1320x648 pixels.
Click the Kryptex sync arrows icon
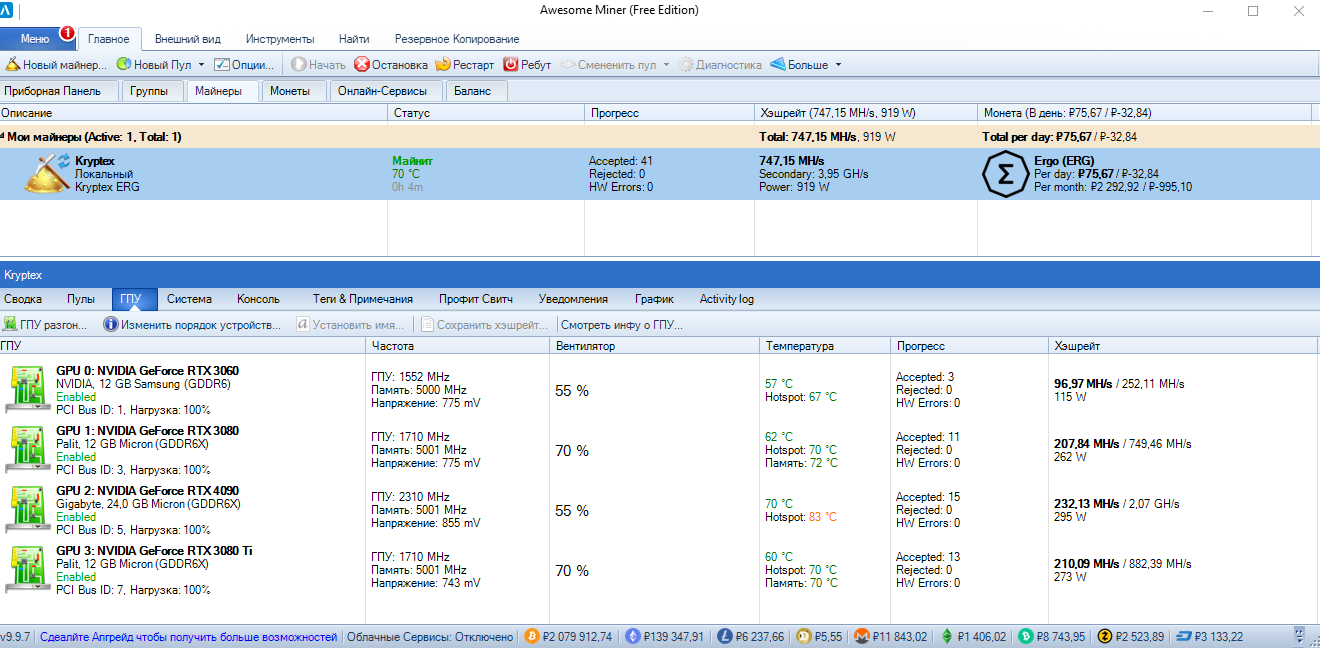pyautogui.click(x=64, y=161)
